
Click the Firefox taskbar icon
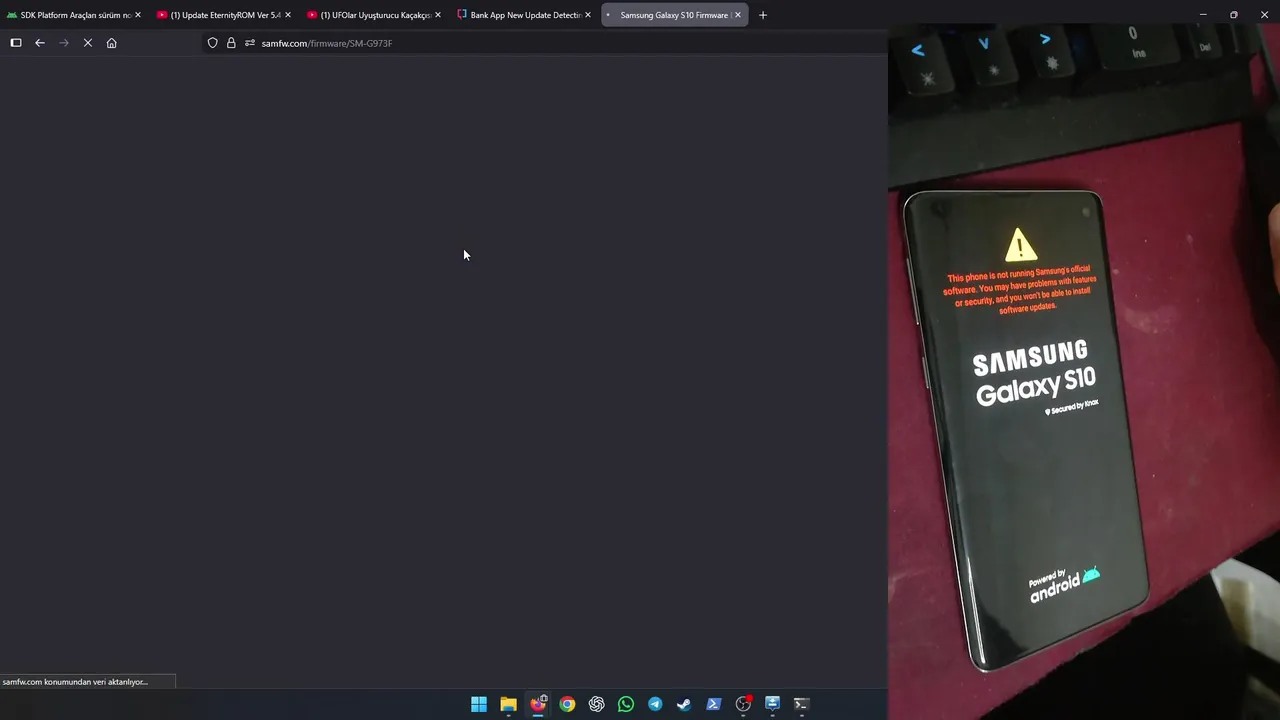point(538,704)
